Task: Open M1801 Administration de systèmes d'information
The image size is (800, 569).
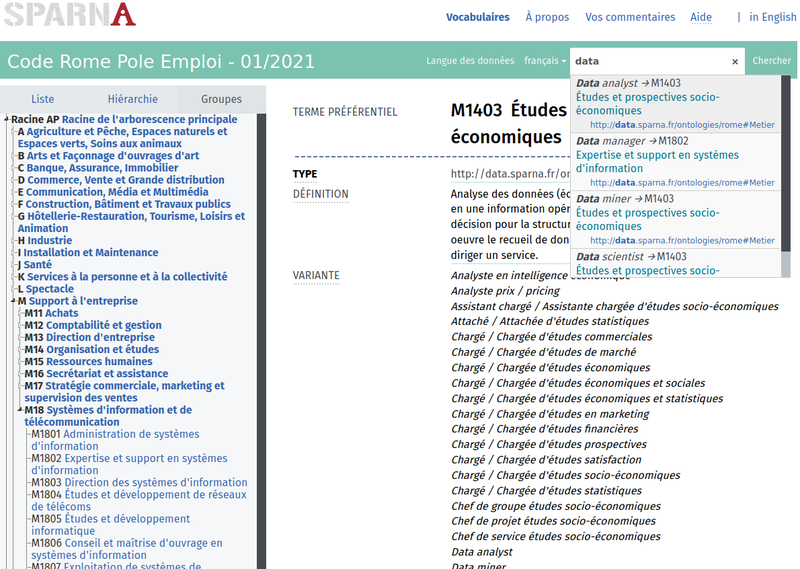Action: 115,440
